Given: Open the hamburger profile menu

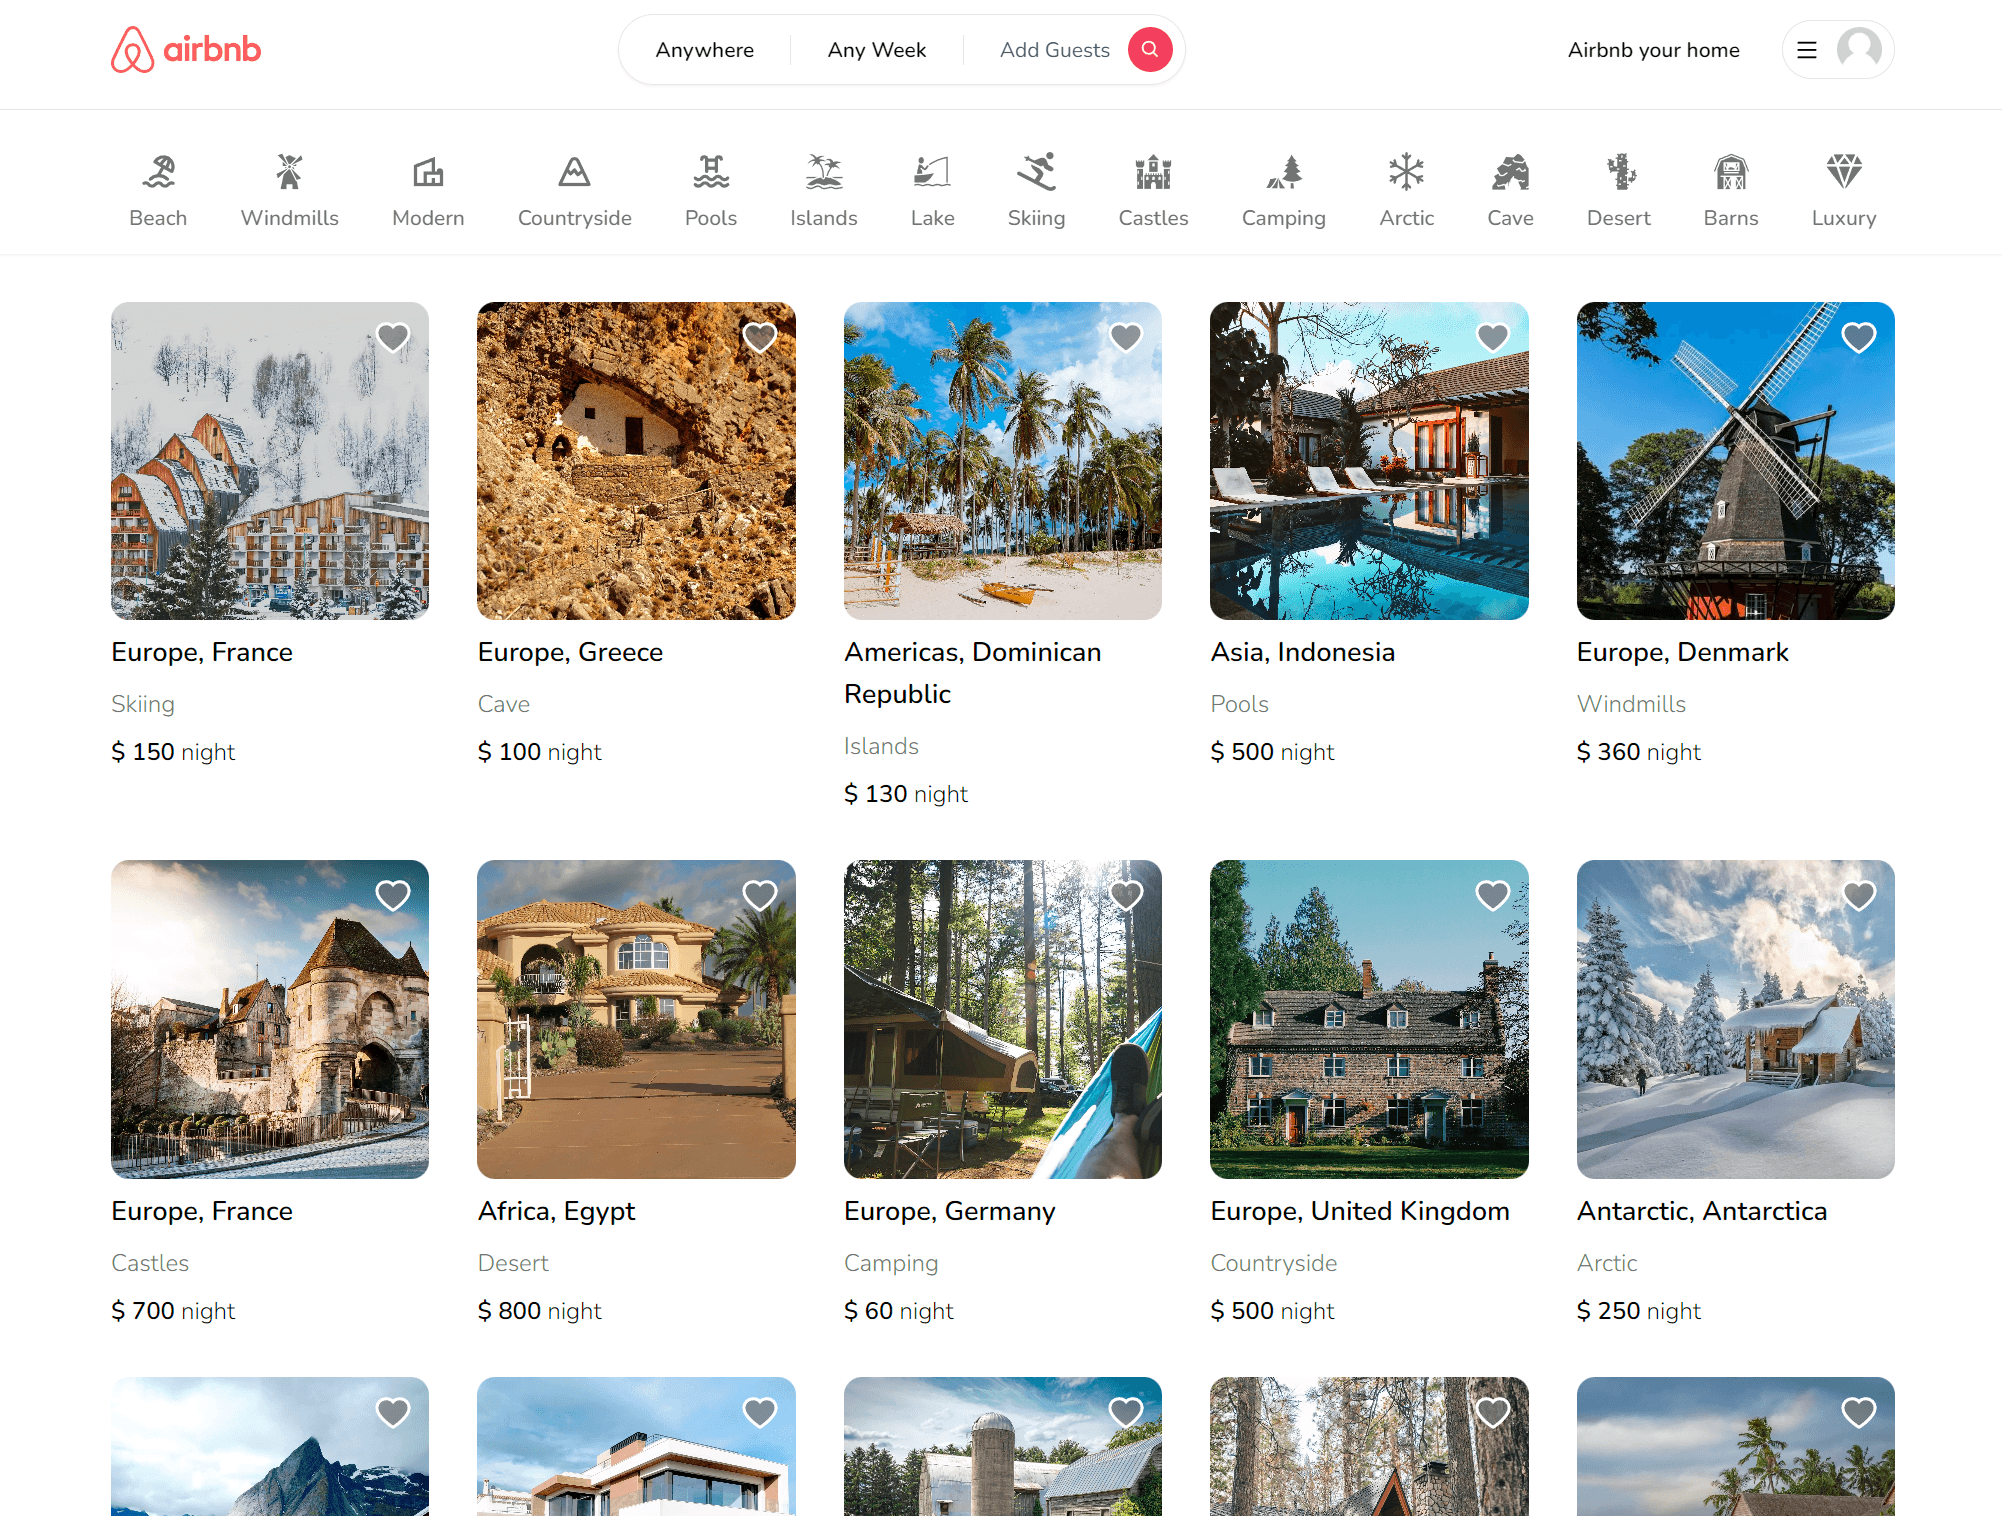Looking at the screenshot, I should pyautogui.click(x=1807, y=49).
